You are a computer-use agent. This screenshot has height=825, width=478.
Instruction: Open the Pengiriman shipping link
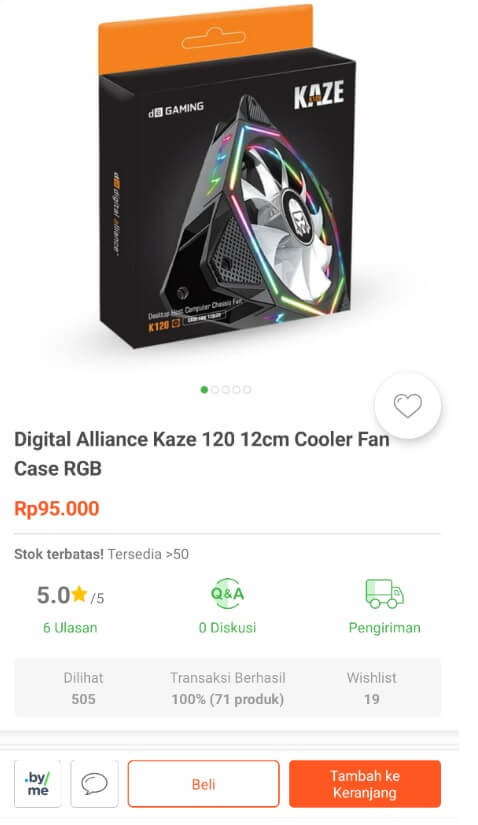click(x=384, y=628)
